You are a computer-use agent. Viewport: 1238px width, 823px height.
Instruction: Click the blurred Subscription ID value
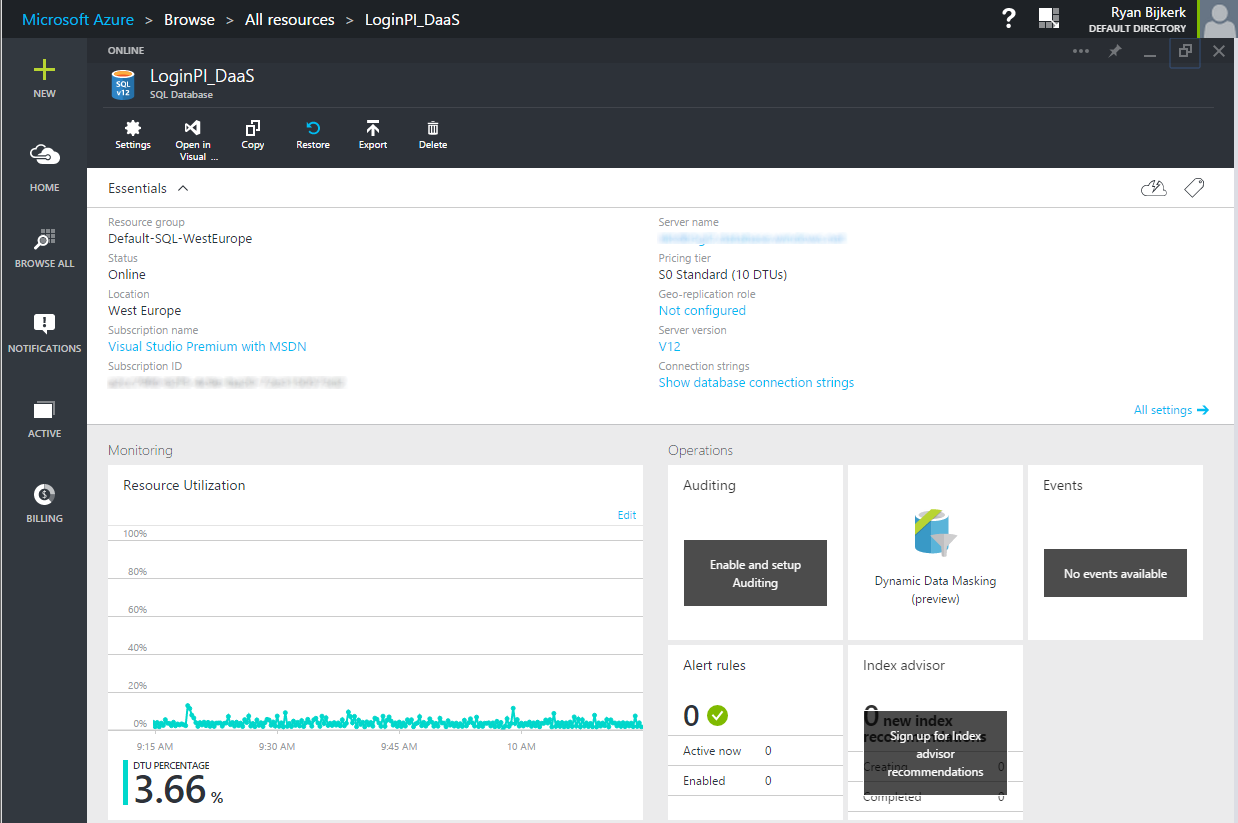(226, 383)
